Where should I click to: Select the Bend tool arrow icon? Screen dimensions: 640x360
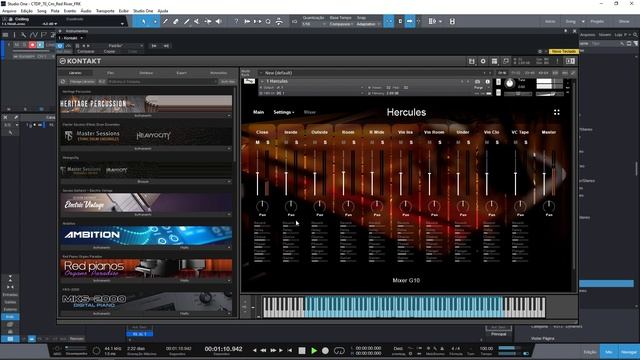[208, 21]
